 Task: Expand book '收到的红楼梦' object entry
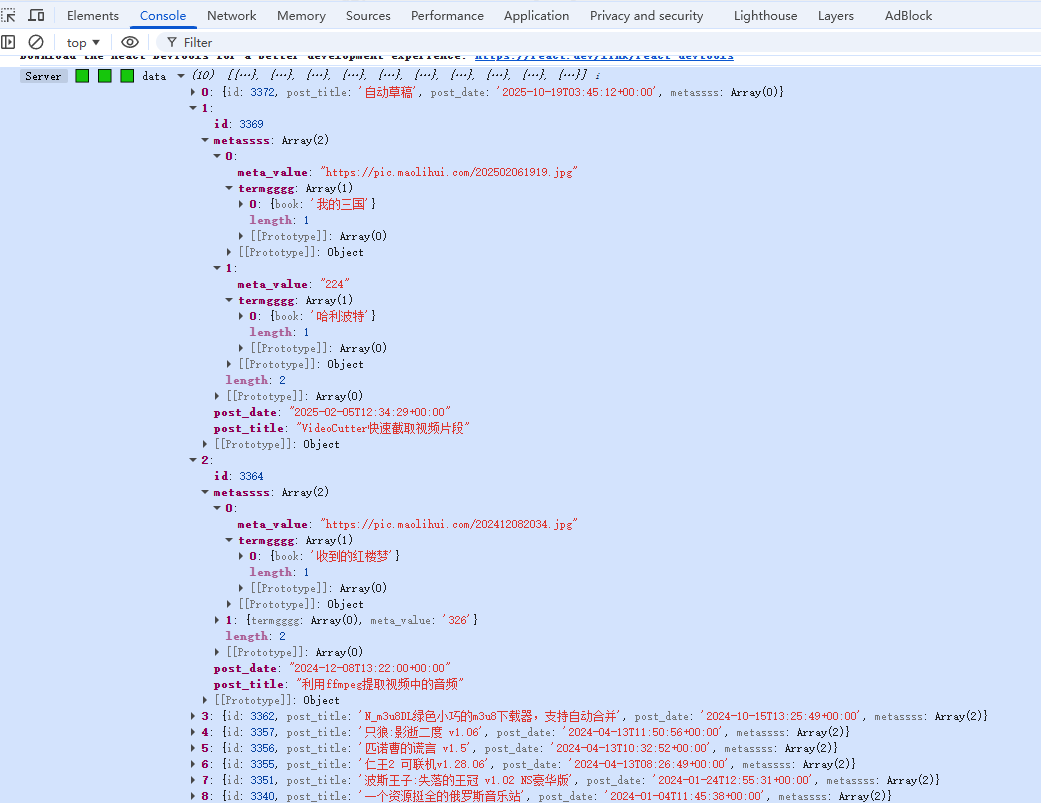point(241,556)
